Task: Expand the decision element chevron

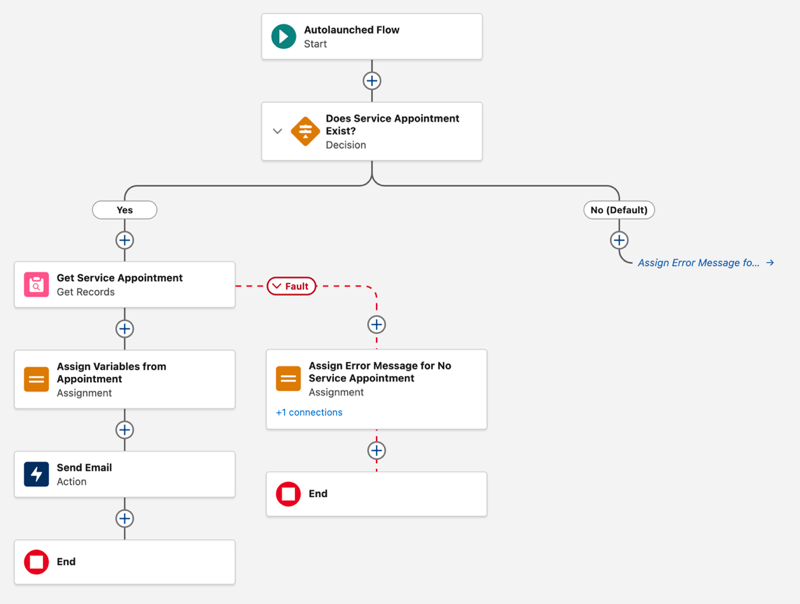Action: (277, 131)
